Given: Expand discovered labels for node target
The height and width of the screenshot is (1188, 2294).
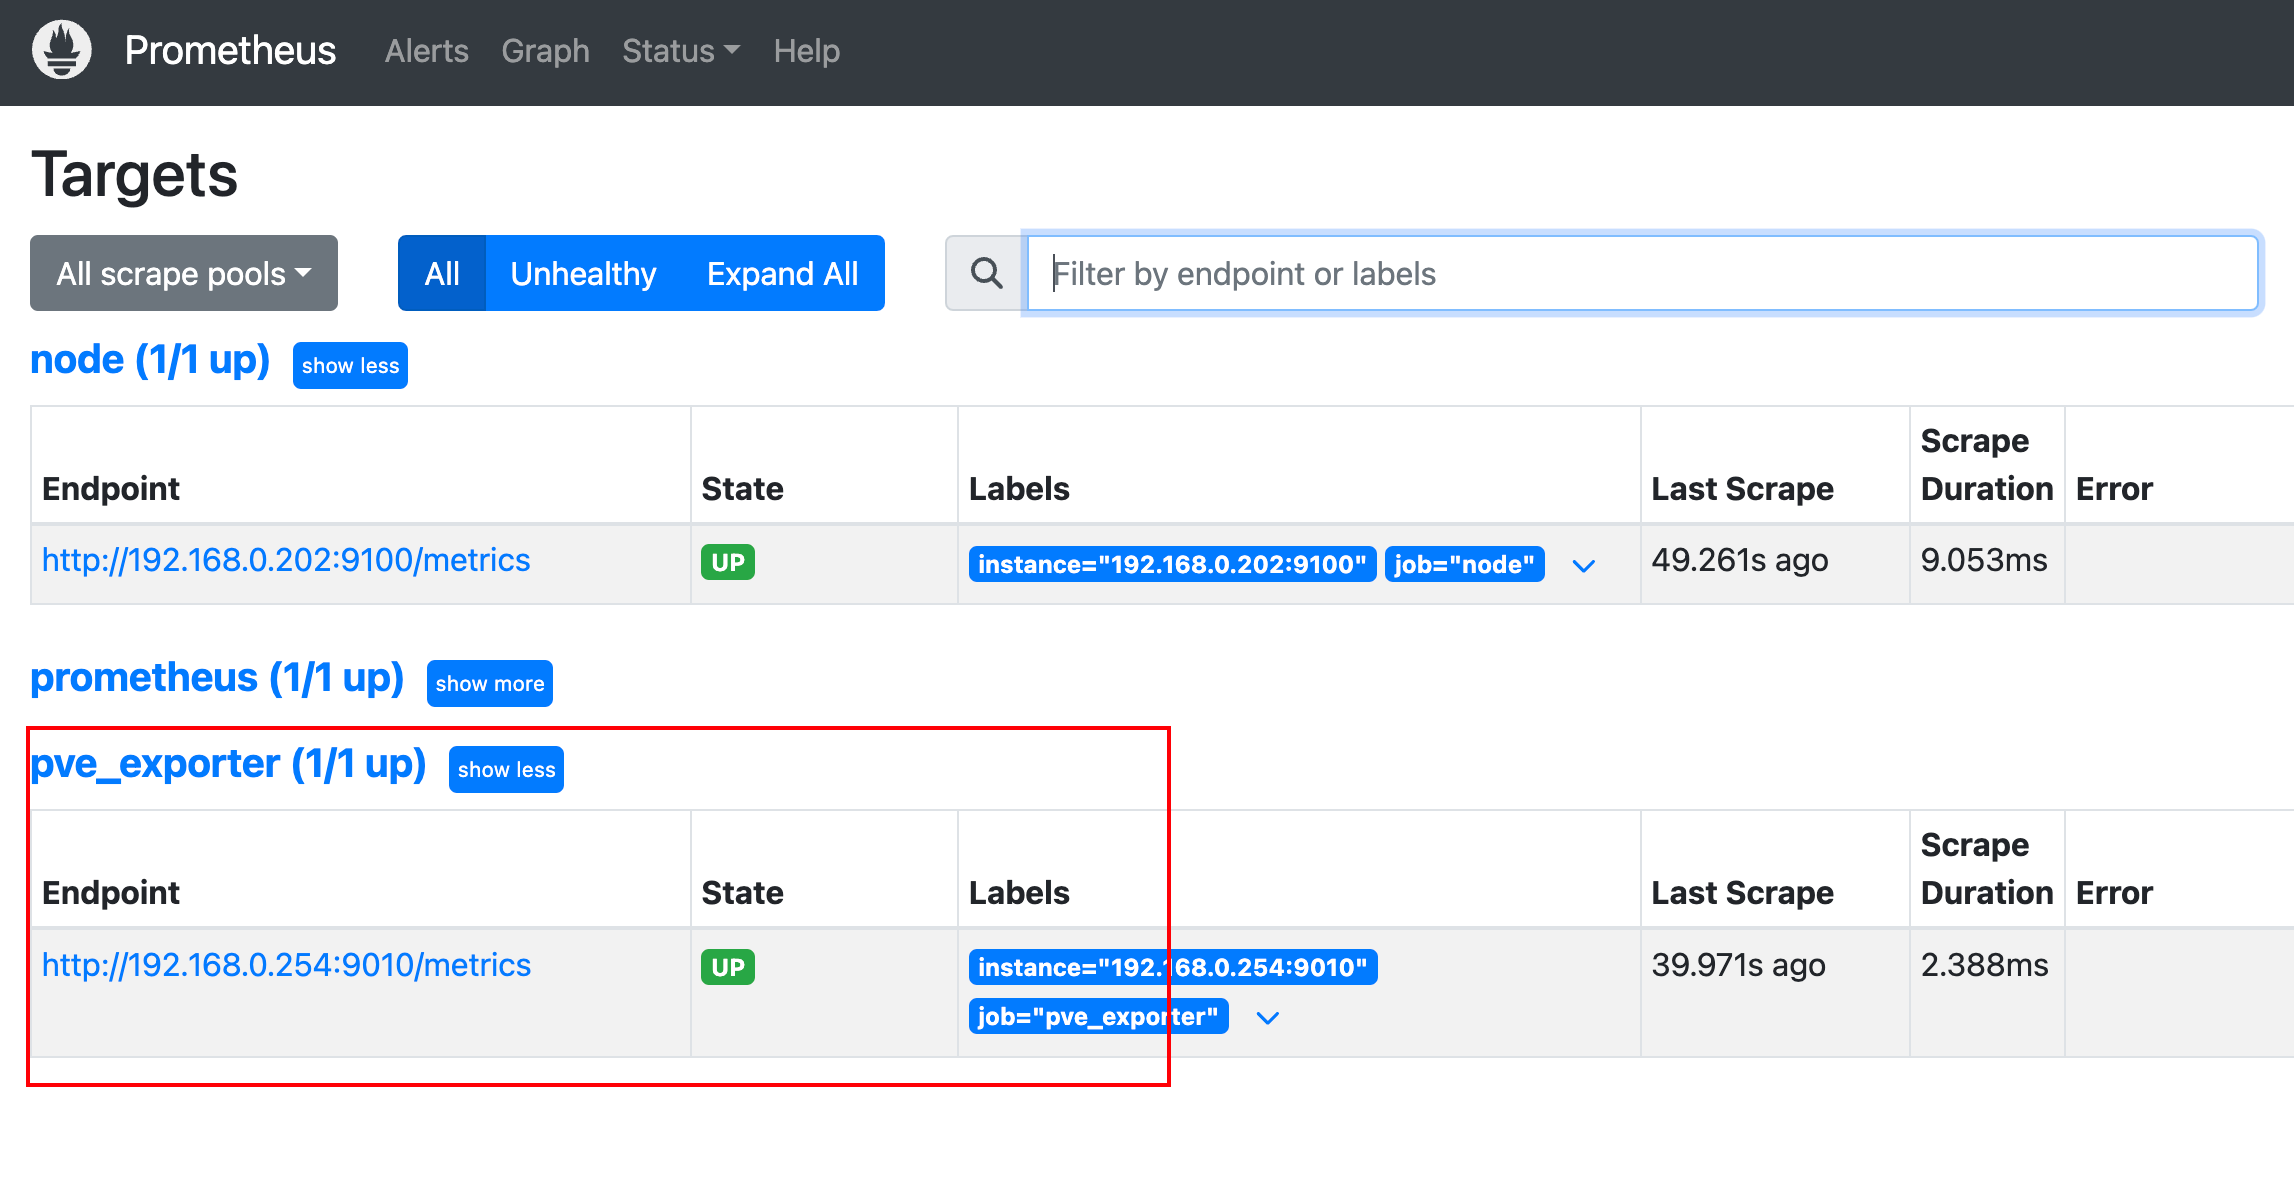Looking at the screenshot, I should click(1583, 566).
